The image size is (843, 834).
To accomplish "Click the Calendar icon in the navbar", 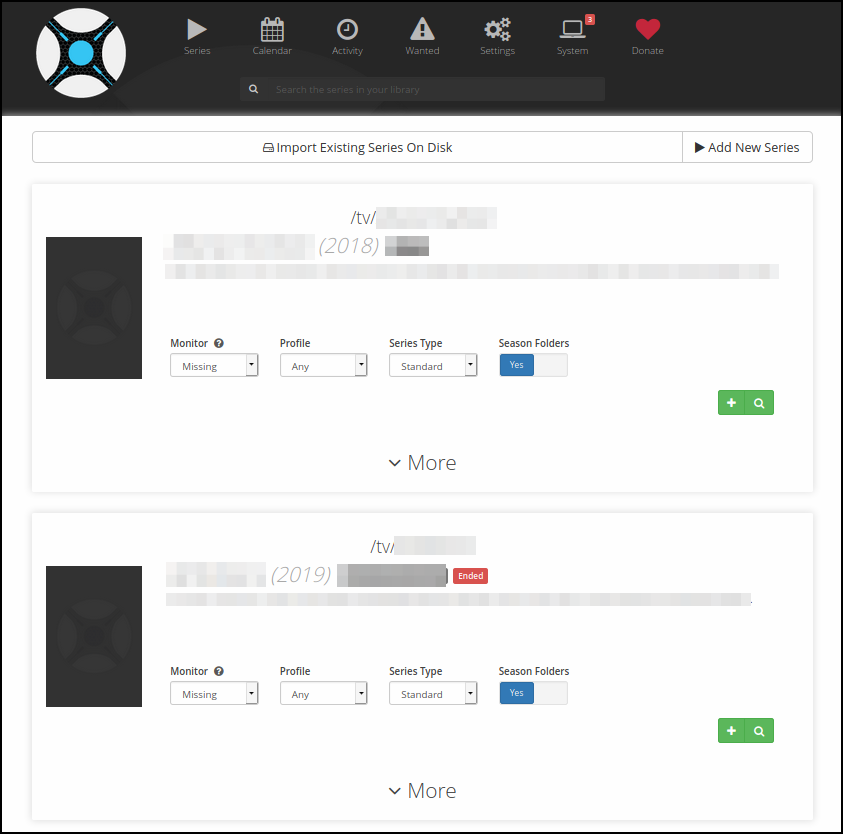I will pos(271,29).
